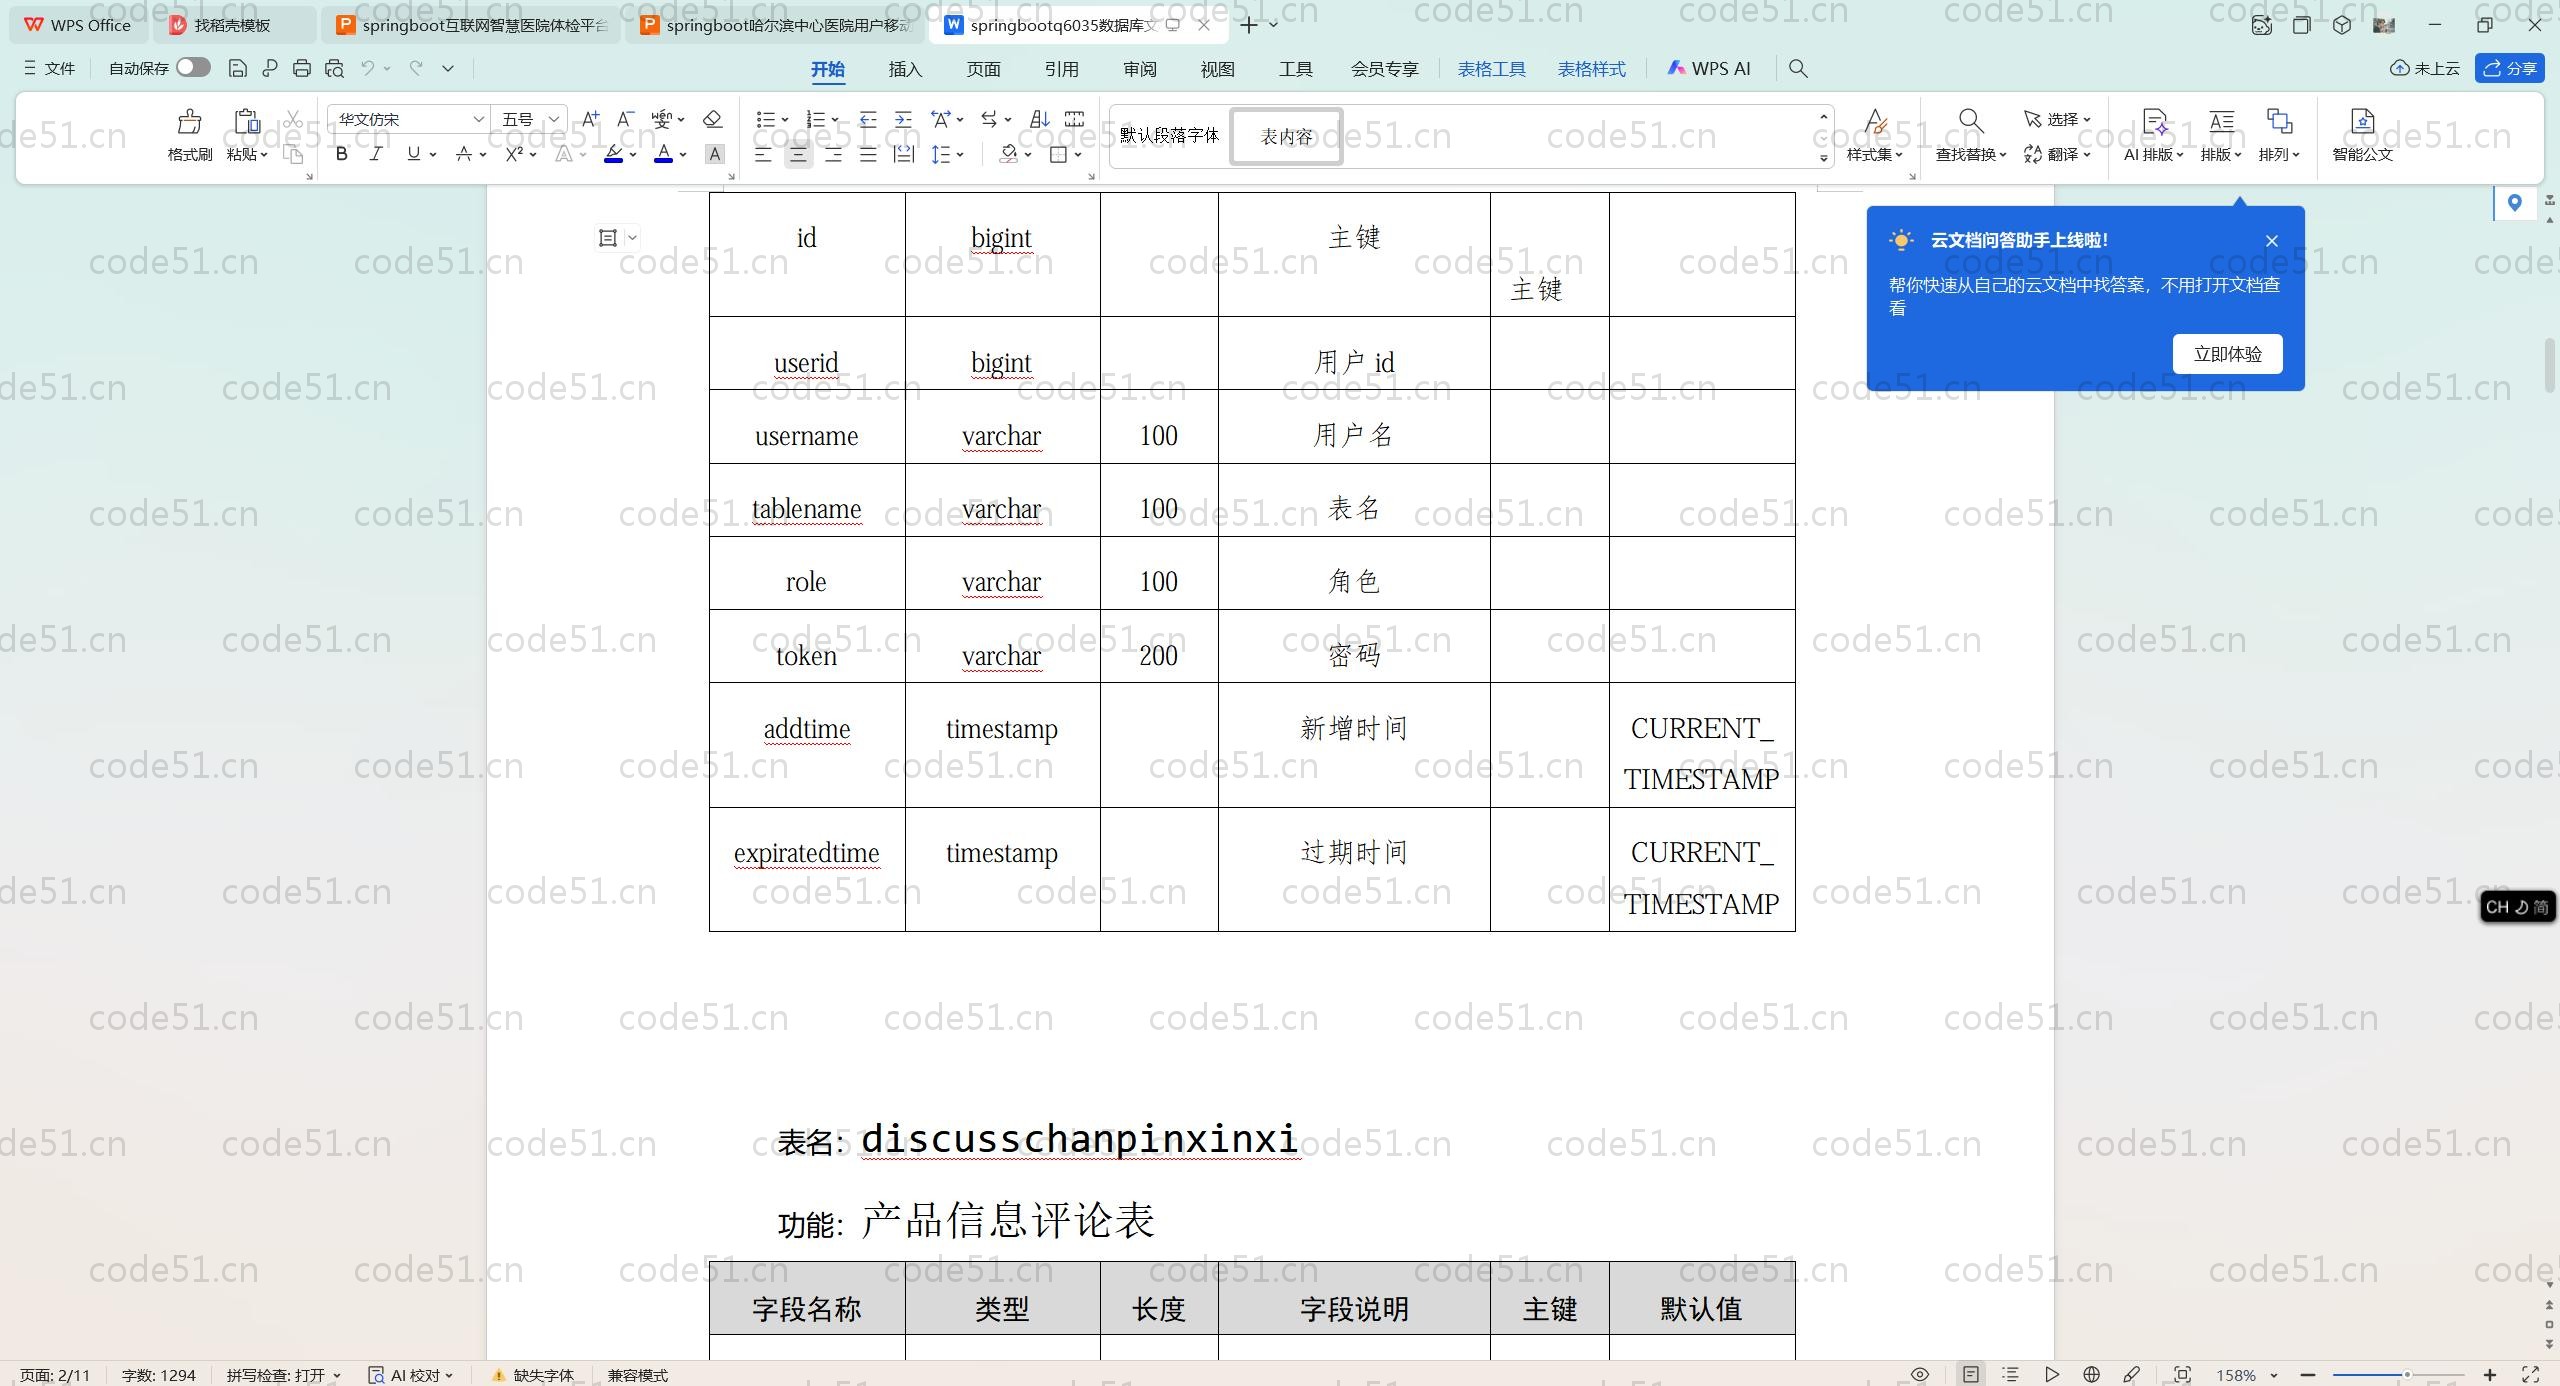Screen dimensions: 2560x1386
Task: Apply bold formatting with B icon
Action: click(x=342, y=154)
